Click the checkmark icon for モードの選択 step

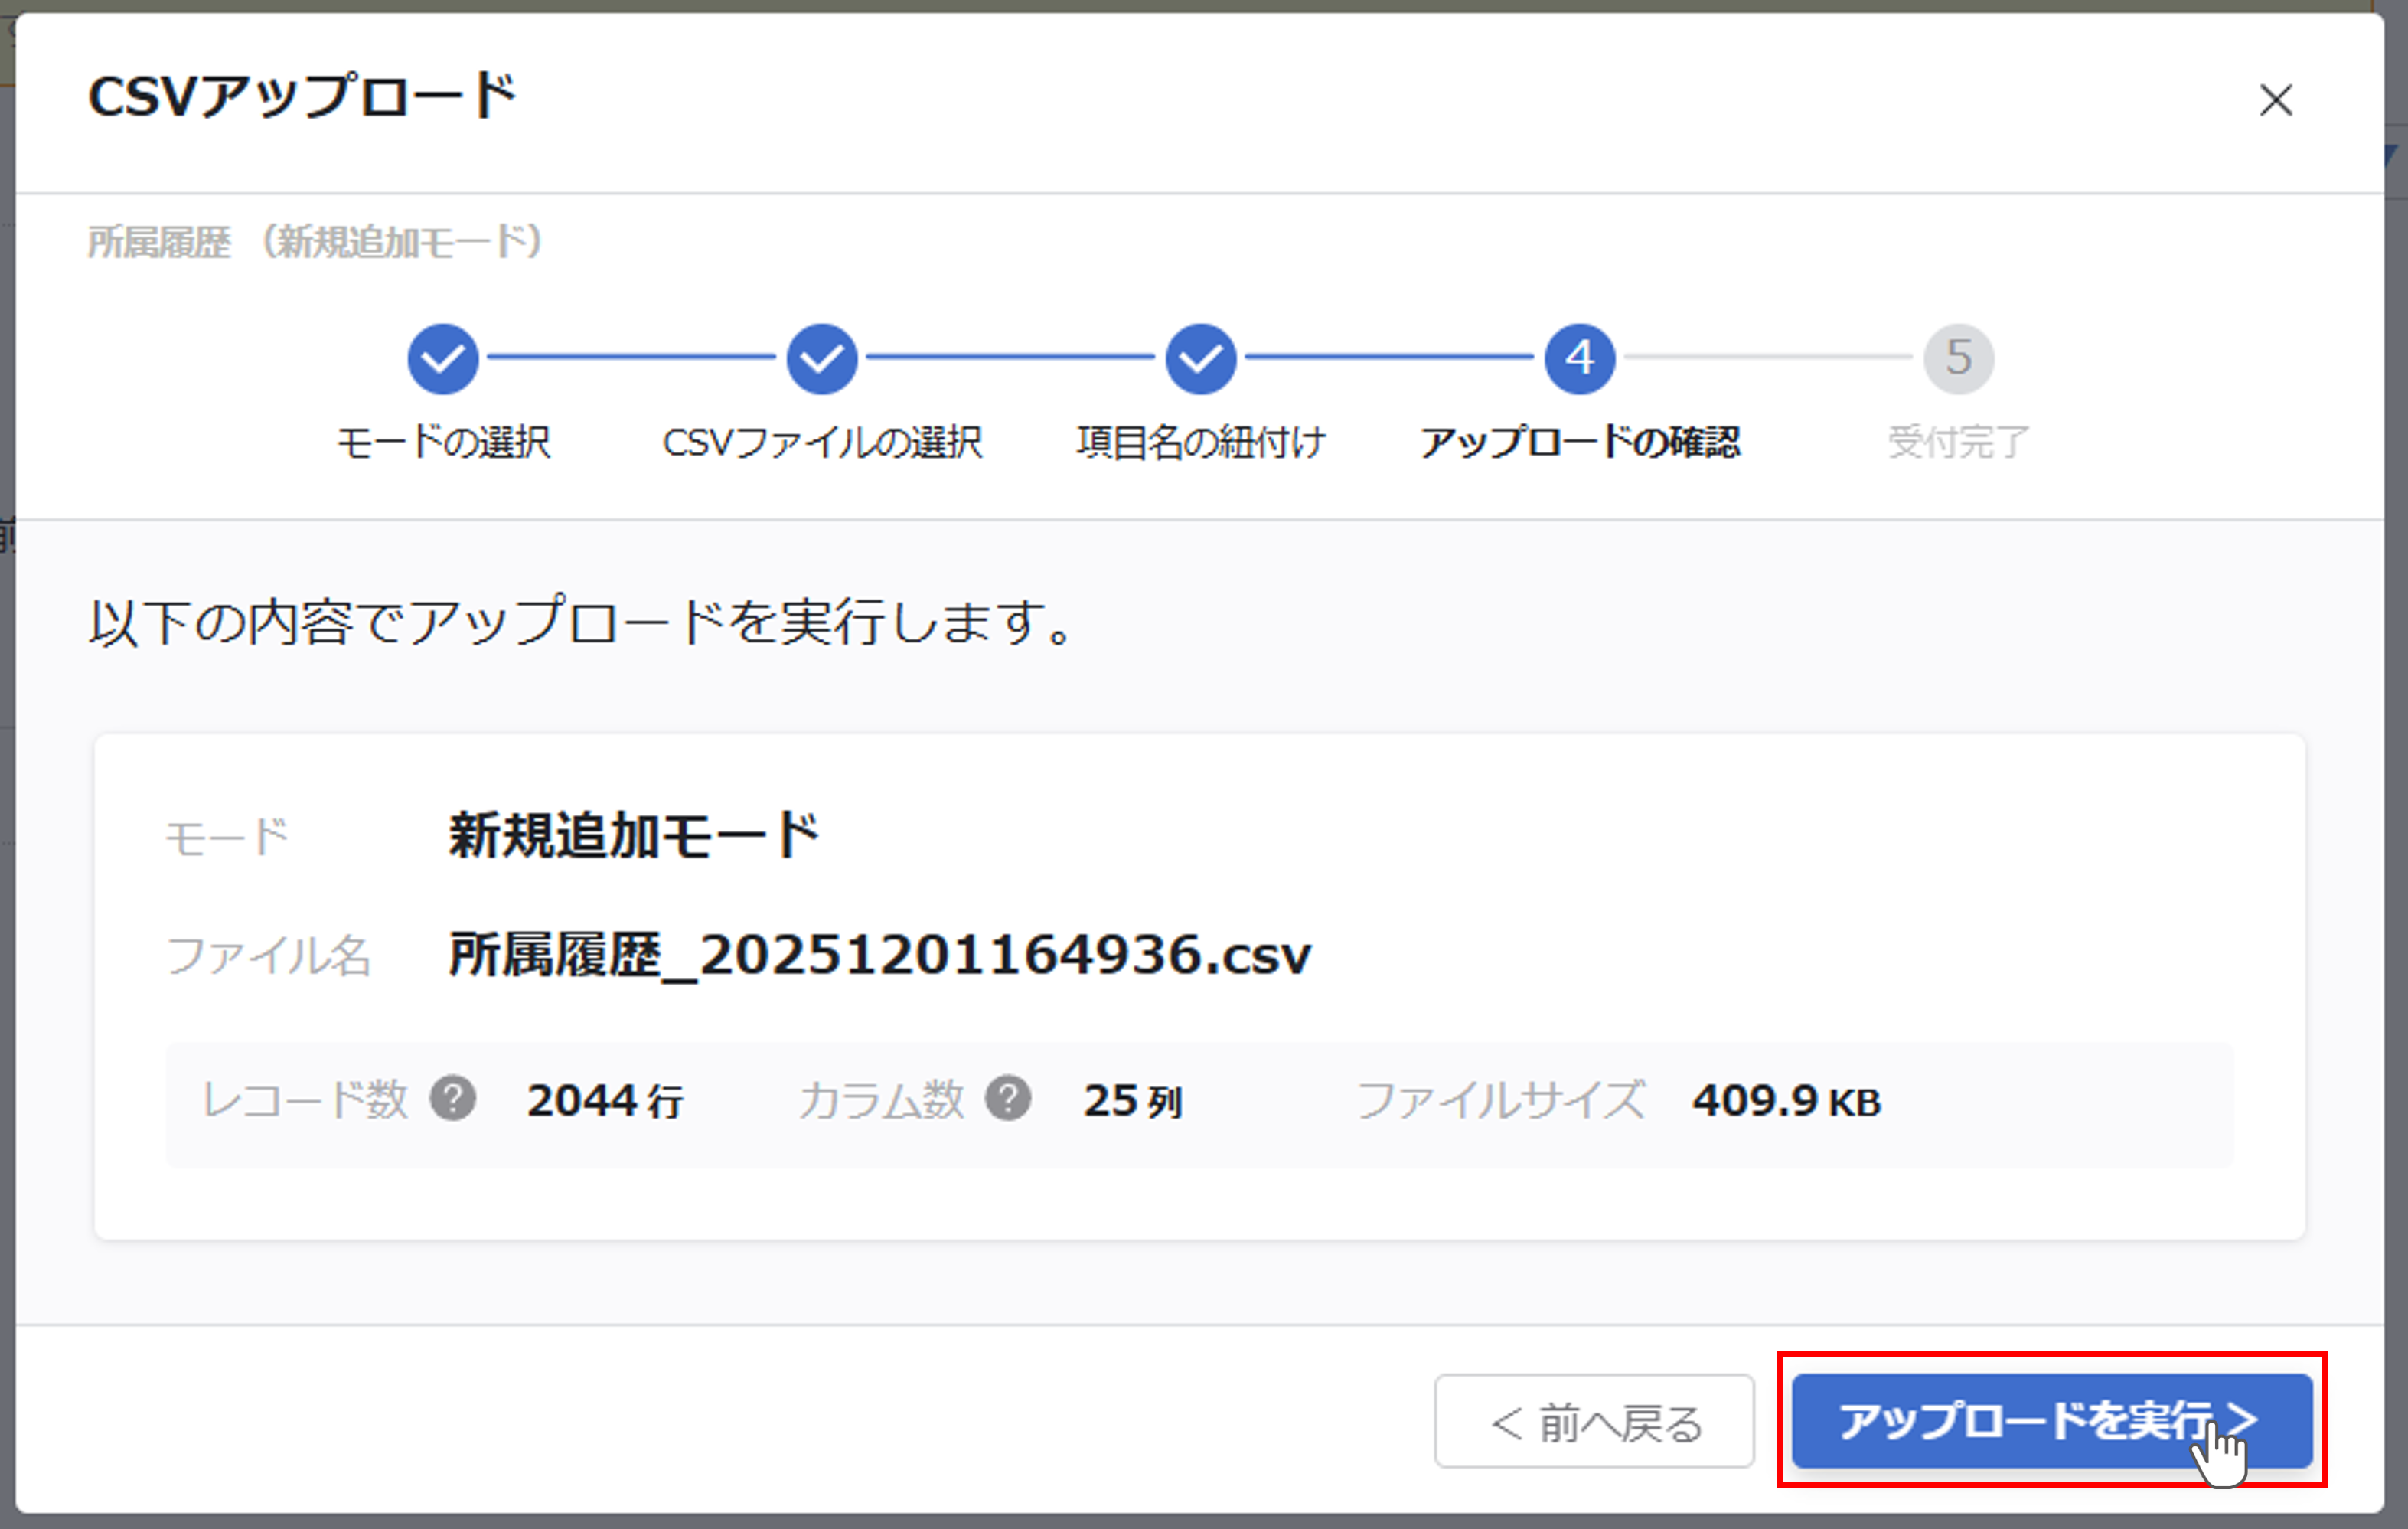click(443, 358)
